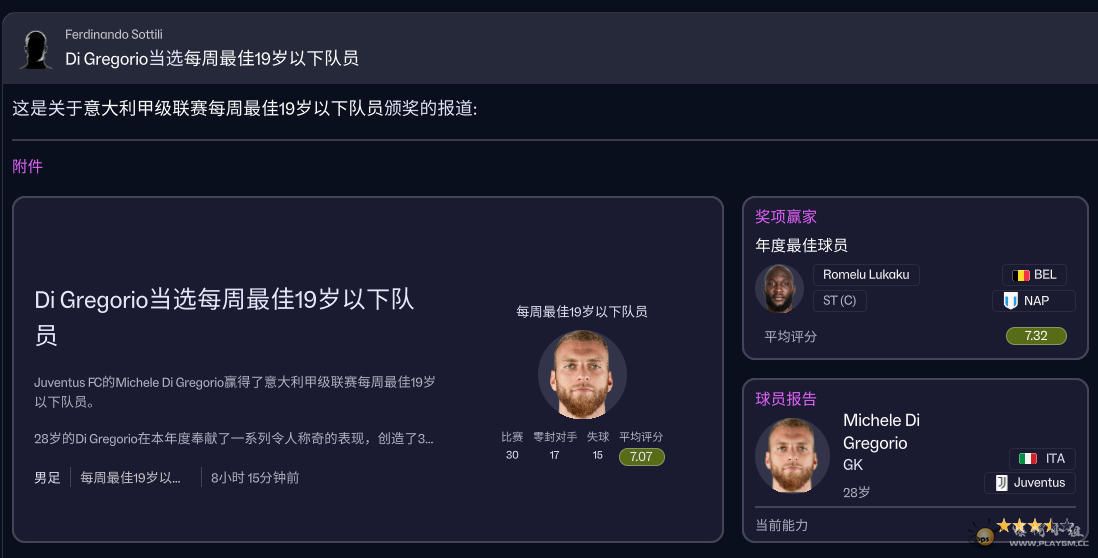
Task: Open the Juventus club crest chip
Action: pos(1029,483)
